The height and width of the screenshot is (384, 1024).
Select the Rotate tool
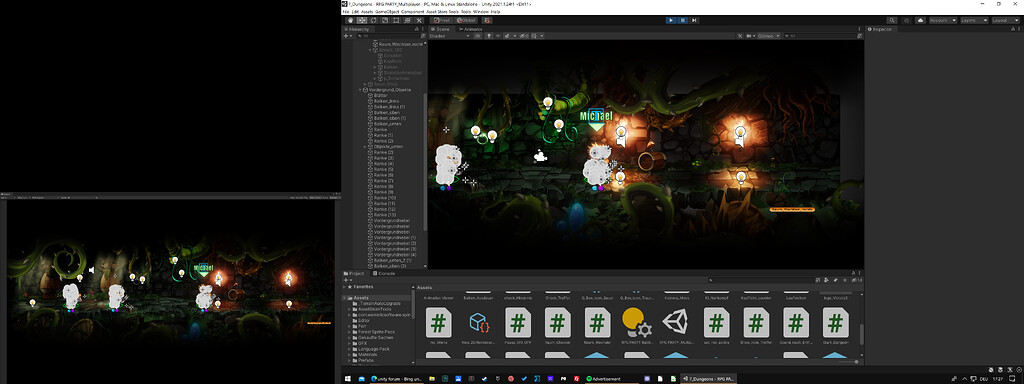point(373,20)
